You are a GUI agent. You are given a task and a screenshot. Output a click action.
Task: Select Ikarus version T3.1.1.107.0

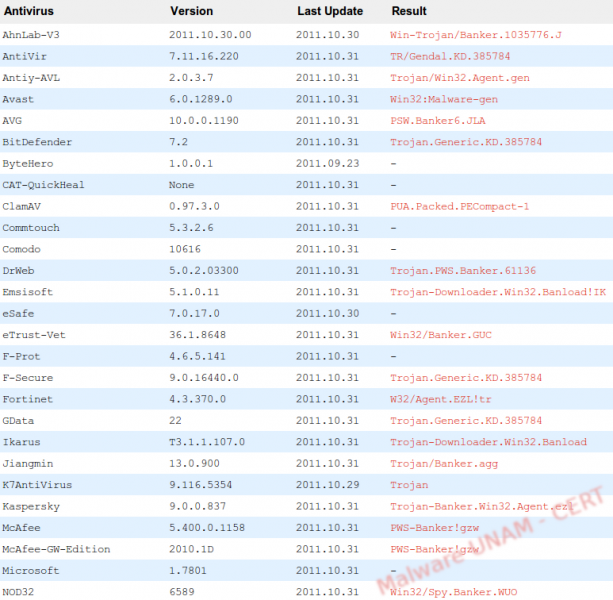pos(207,442)
